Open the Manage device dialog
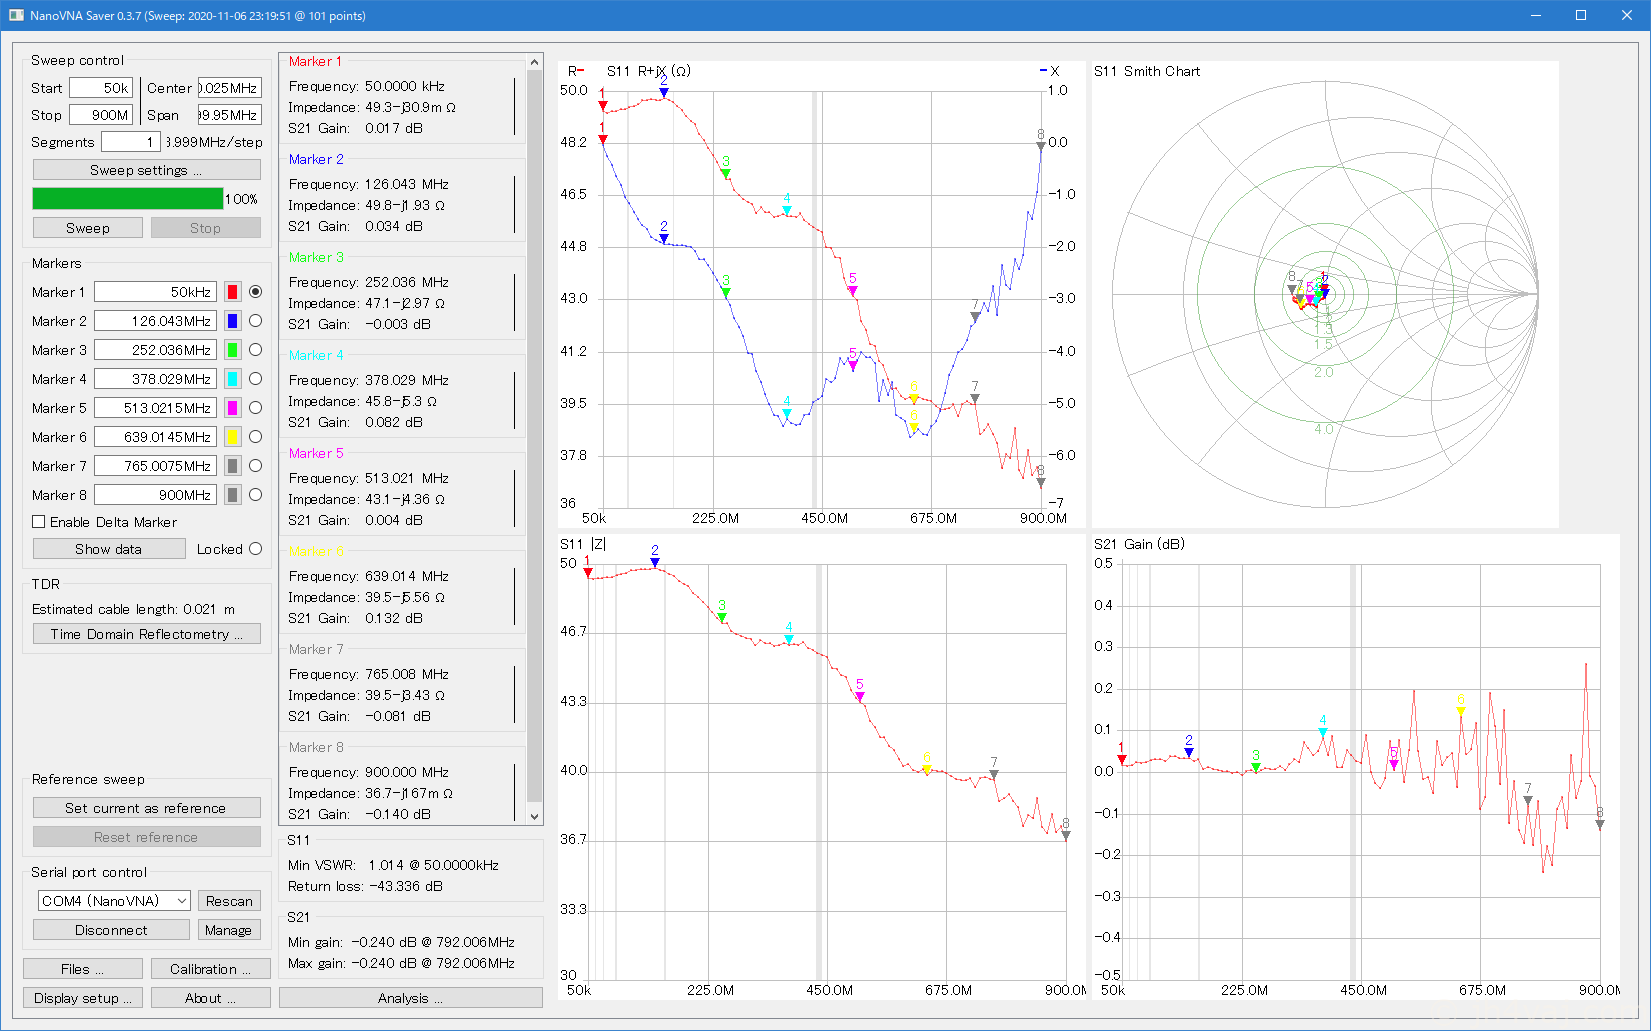 pyautogui.click(x=229, y=930)
